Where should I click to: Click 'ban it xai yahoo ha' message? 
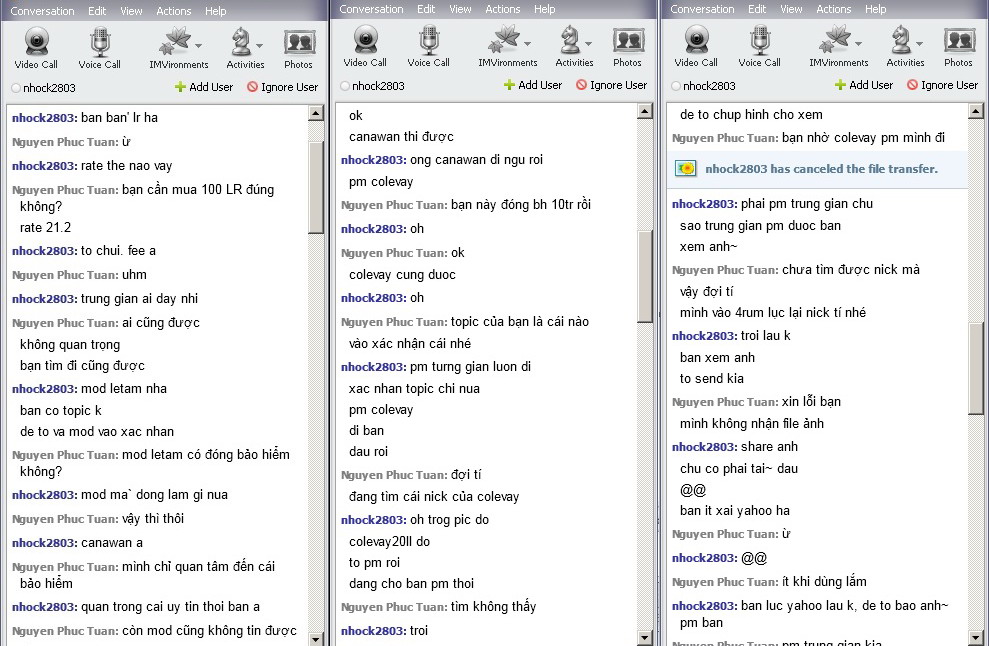pos(735,511)
